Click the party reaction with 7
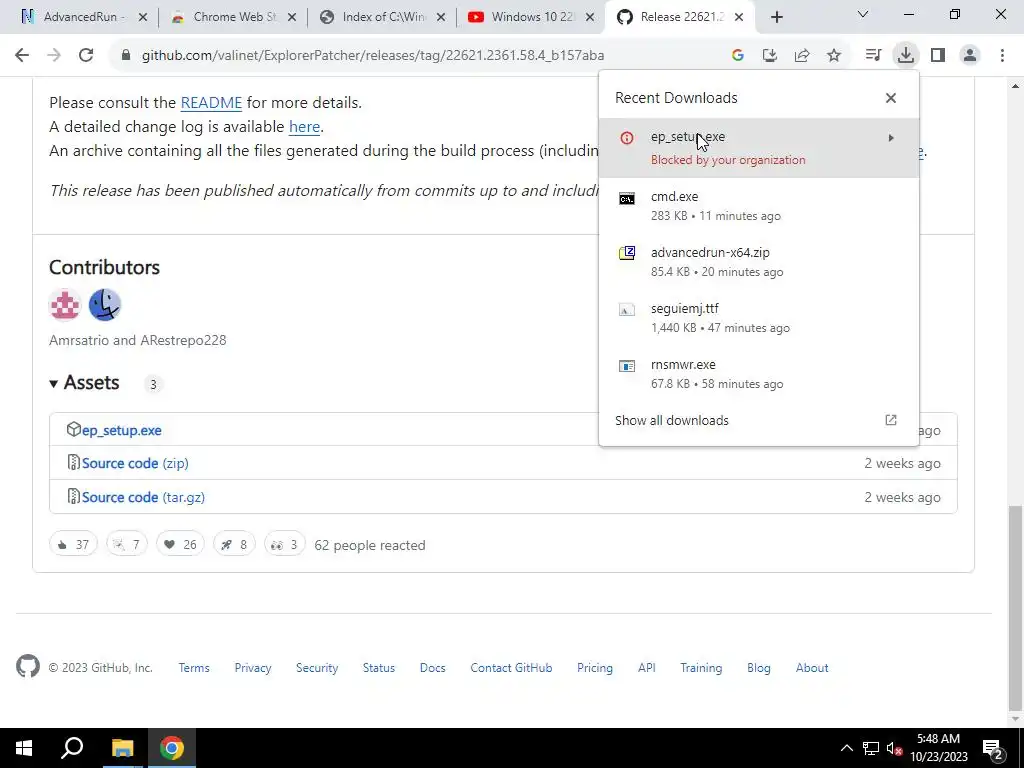The width and height of the screenshot is (1024, 768). tap(127, 544)
